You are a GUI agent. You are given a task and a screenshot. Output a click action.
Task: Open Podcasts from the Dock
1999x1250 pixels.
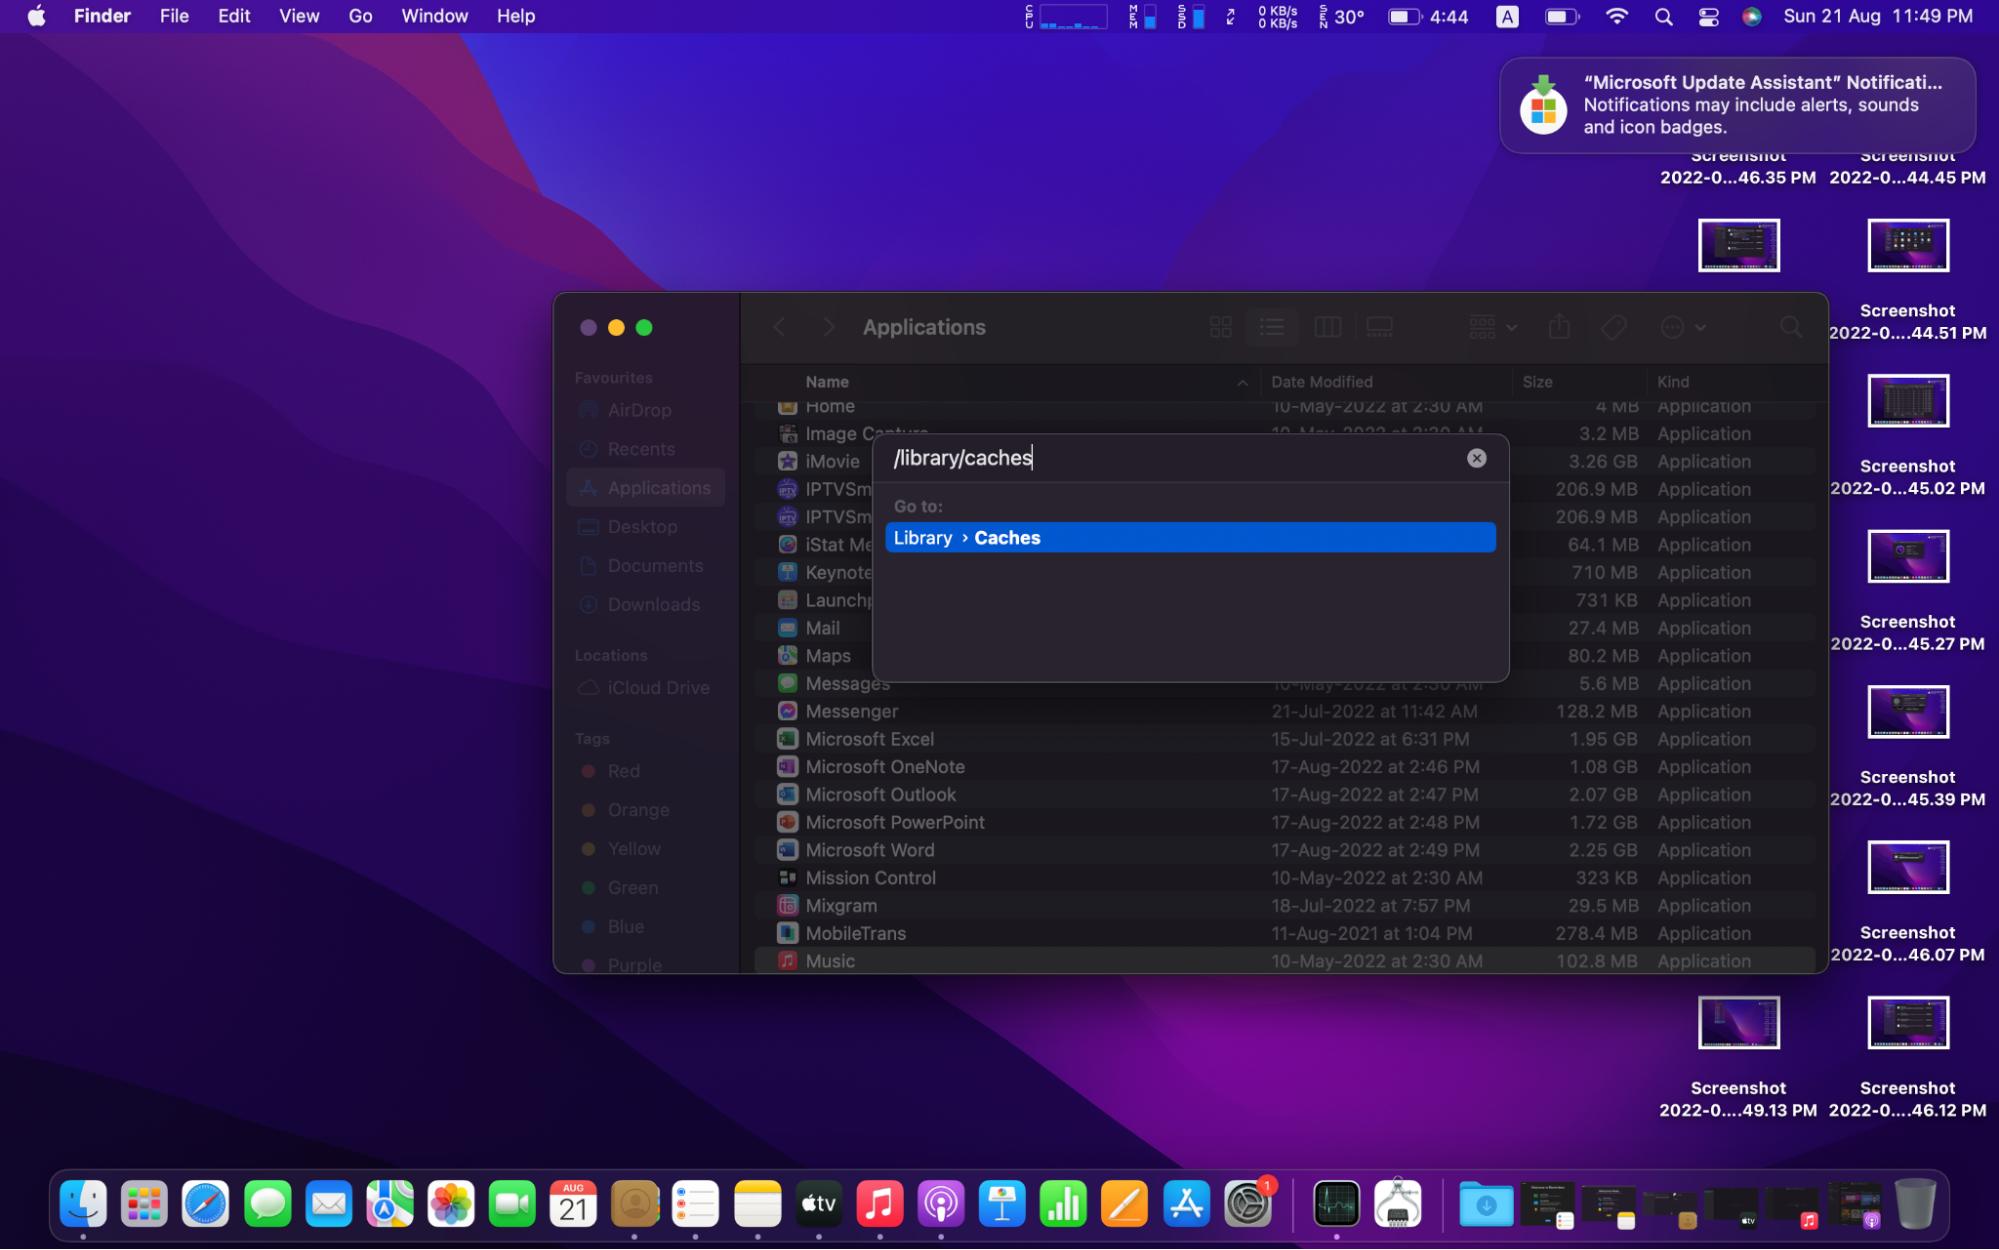coord(941,1204)
